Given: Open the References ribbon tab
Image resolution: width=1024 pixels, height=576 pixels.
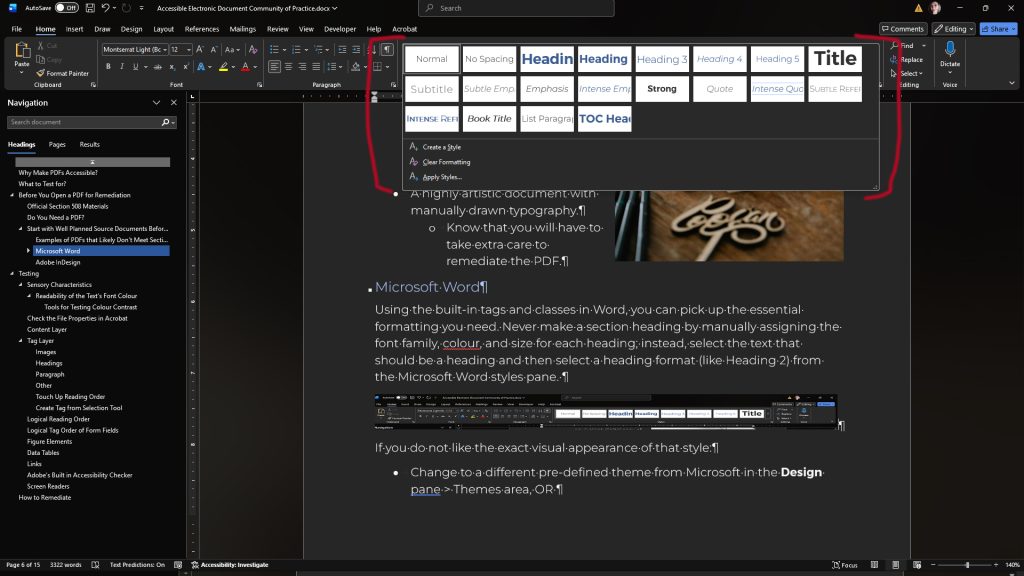Looking at the screenshot, I should (x=202, y=29).
